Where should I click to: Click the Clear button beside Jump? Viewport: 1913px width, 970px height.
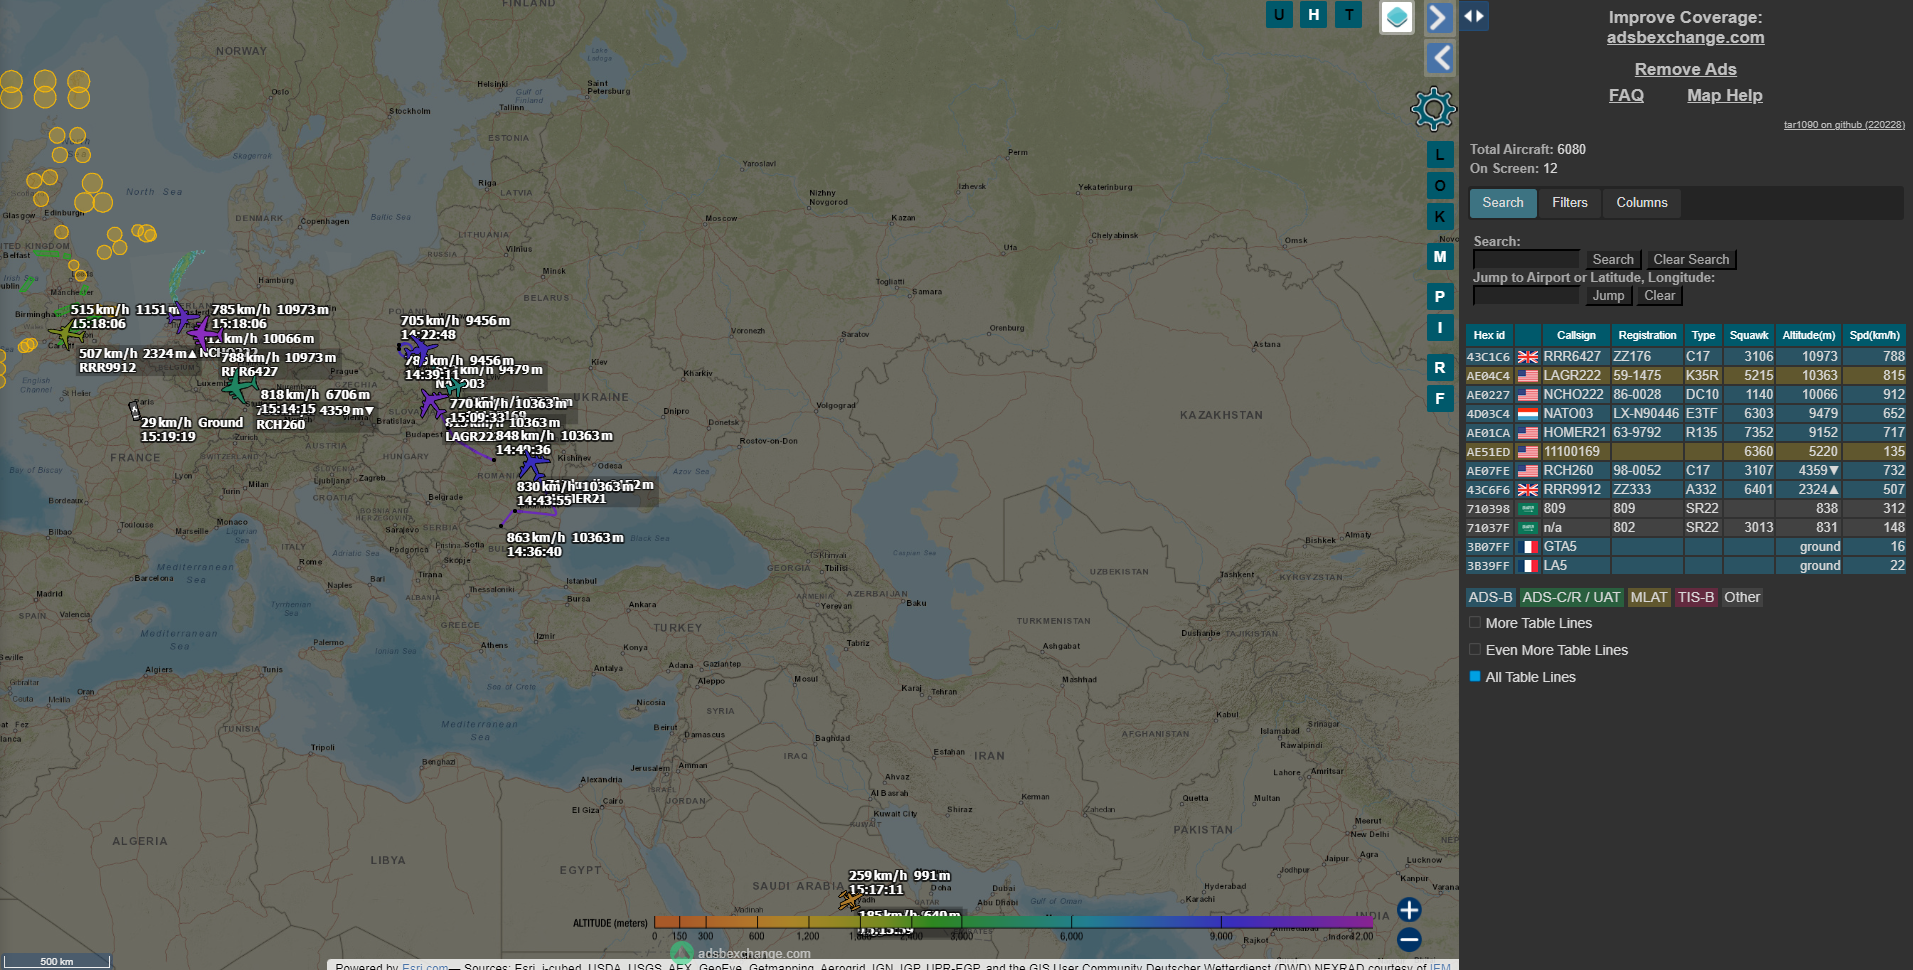pos(1659,296)
